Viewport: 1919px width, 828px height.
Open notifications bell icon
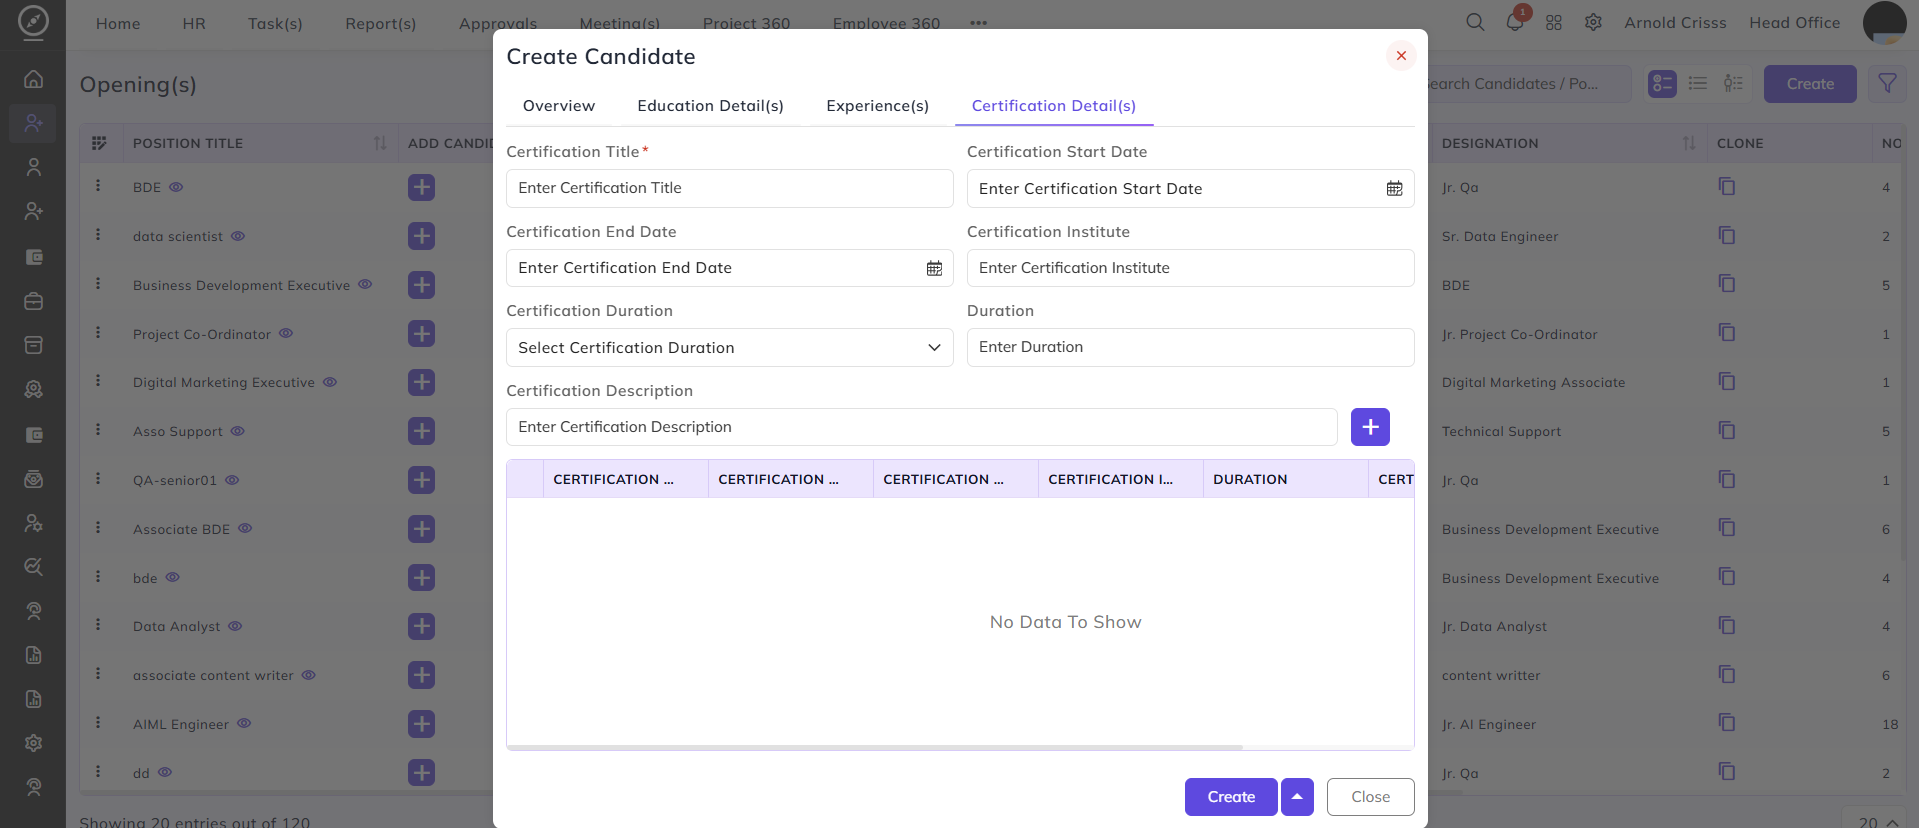pos(1515,22)
